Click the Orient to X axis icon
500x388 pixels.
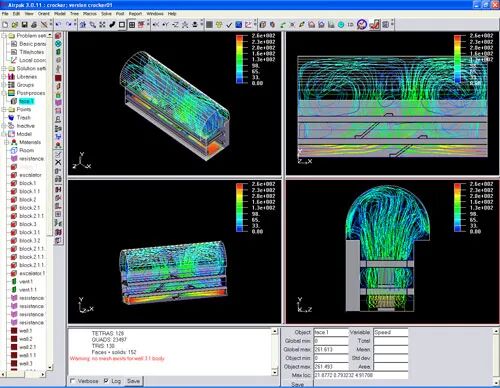click(x=156, y=25)
